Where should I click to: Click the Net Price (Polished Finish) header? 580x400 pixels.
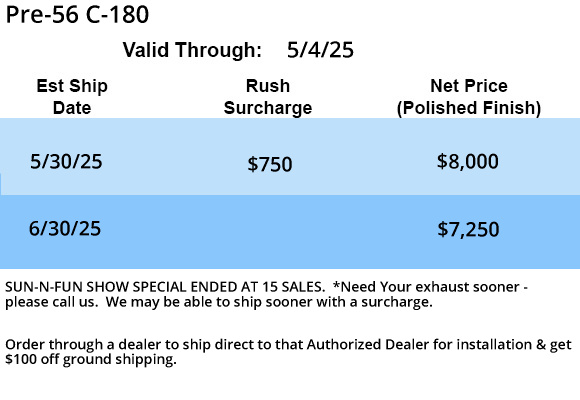469,97
